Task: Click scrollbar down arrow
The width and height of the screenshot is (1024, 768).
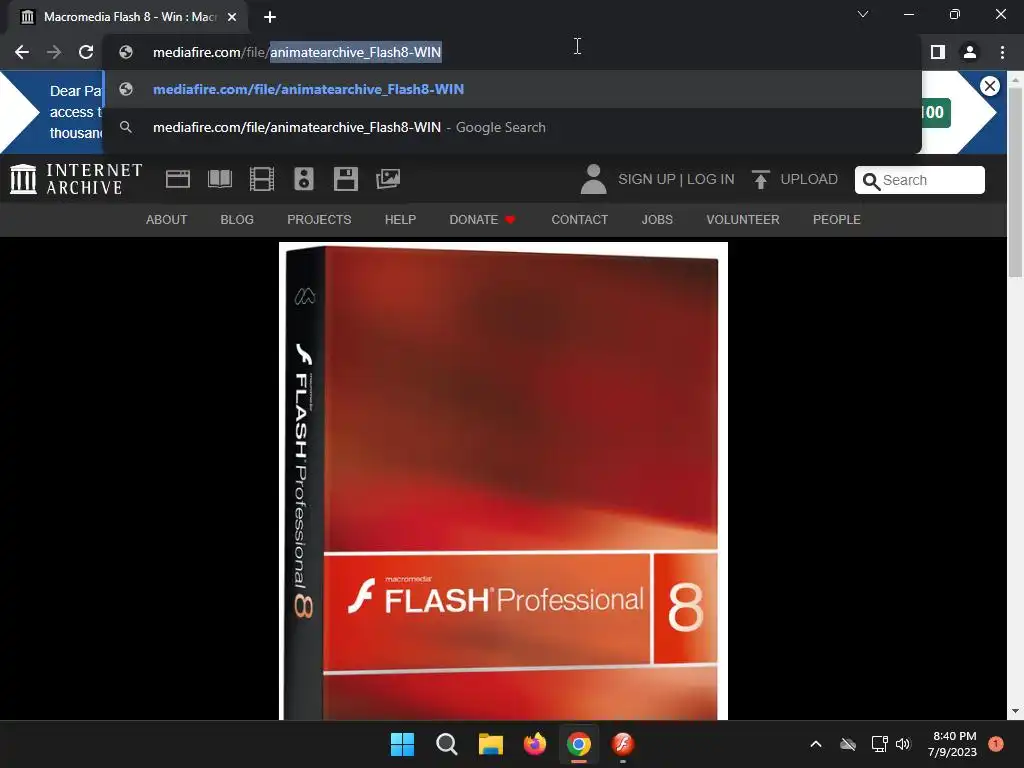Action: click(x=1015, y=711)
